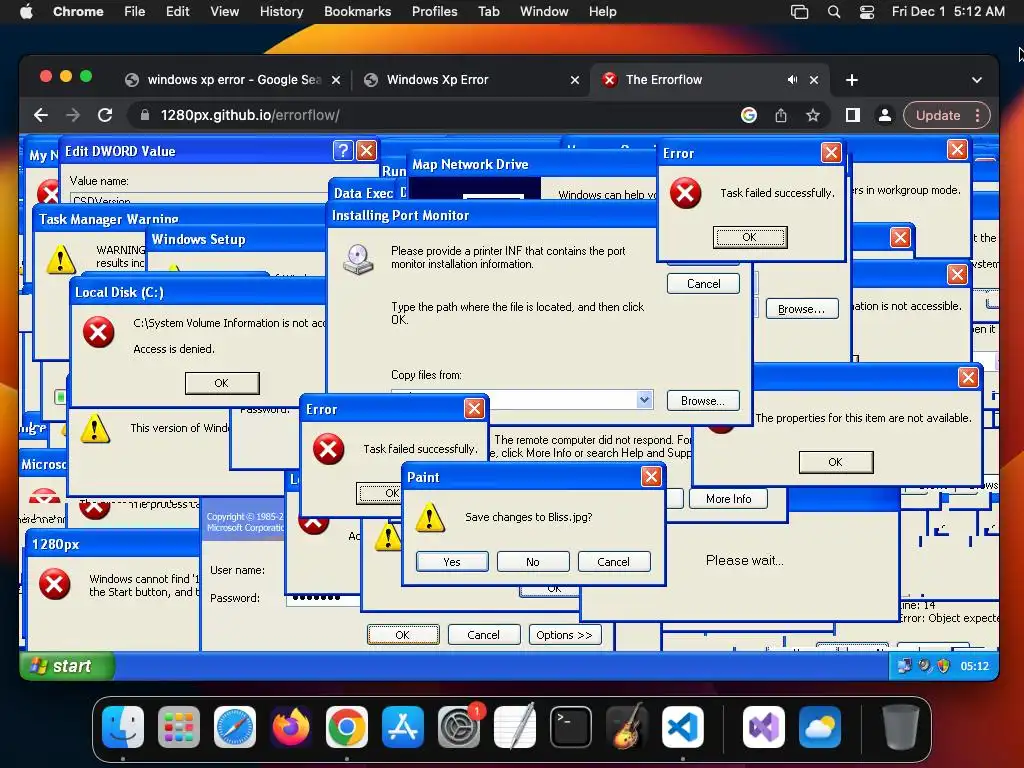
Task: Click Cancel in Installing Port Monitor dialog
Action: pyautogui.click(x=703, y=284)
